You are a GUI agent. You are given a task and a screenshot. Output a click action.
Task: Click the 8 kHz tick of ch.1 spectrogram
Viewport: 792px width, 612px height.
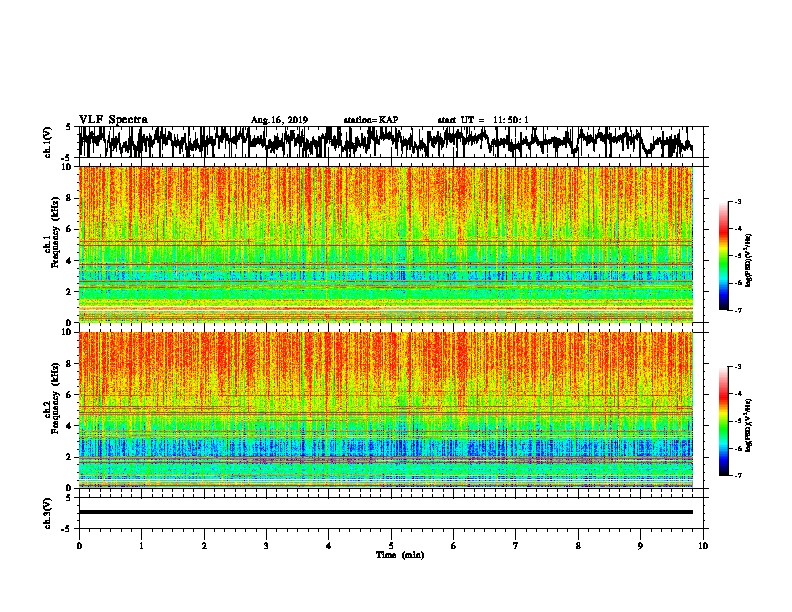(69, 198)
